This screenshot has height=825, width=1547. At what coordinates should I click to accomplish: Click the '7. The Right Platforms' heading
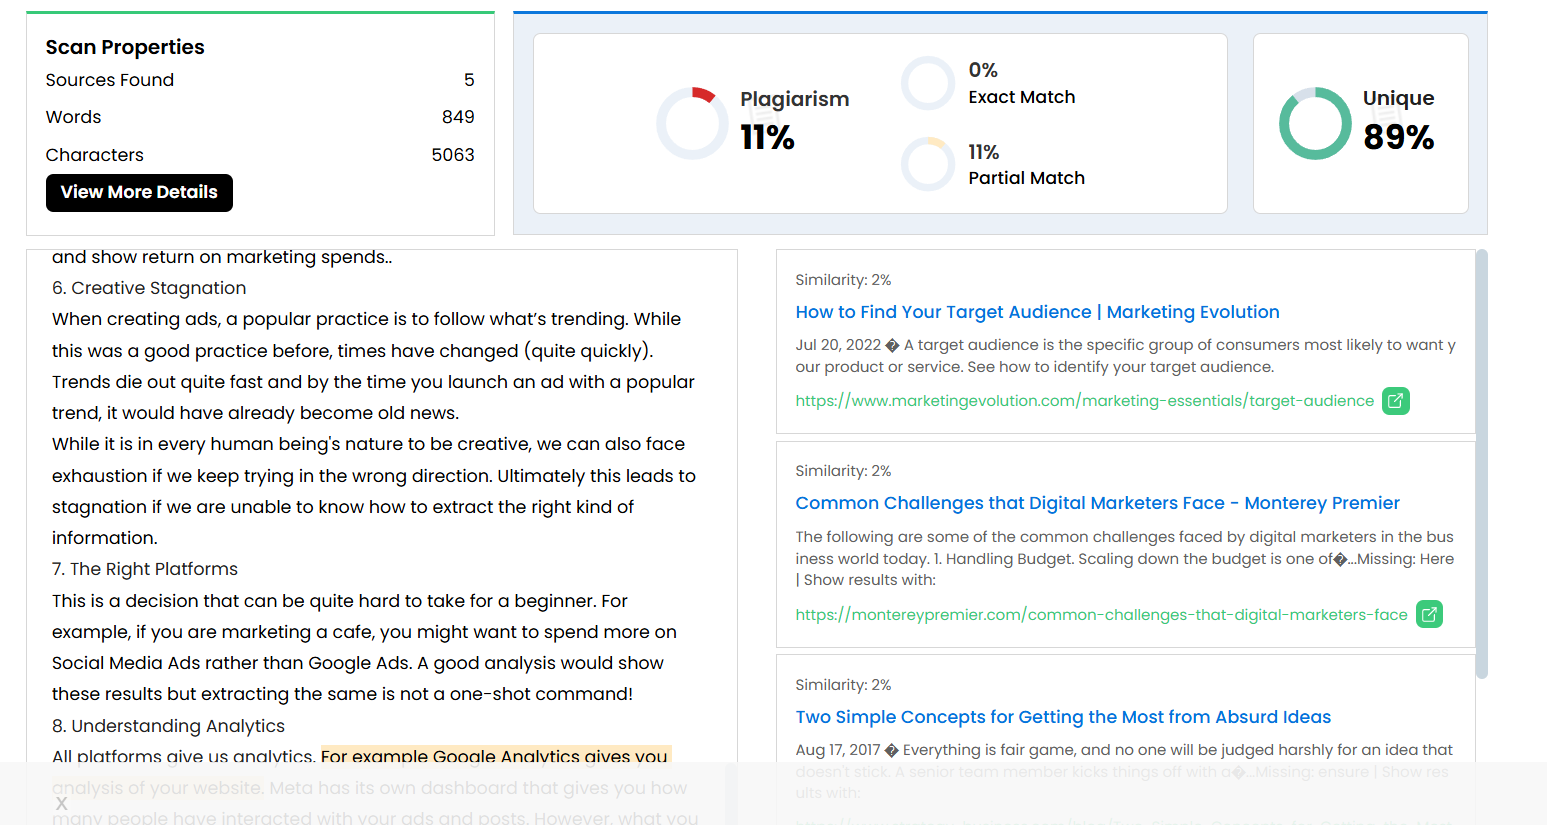pyautogui.click(x=145, y=569)
